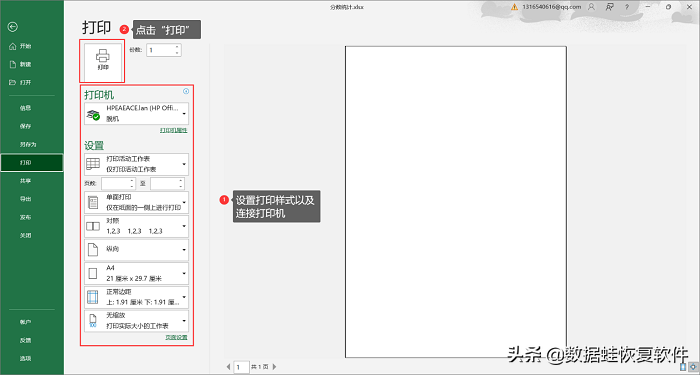Go back using the back arrow icon
700x375 pixels.
point(12,27)
